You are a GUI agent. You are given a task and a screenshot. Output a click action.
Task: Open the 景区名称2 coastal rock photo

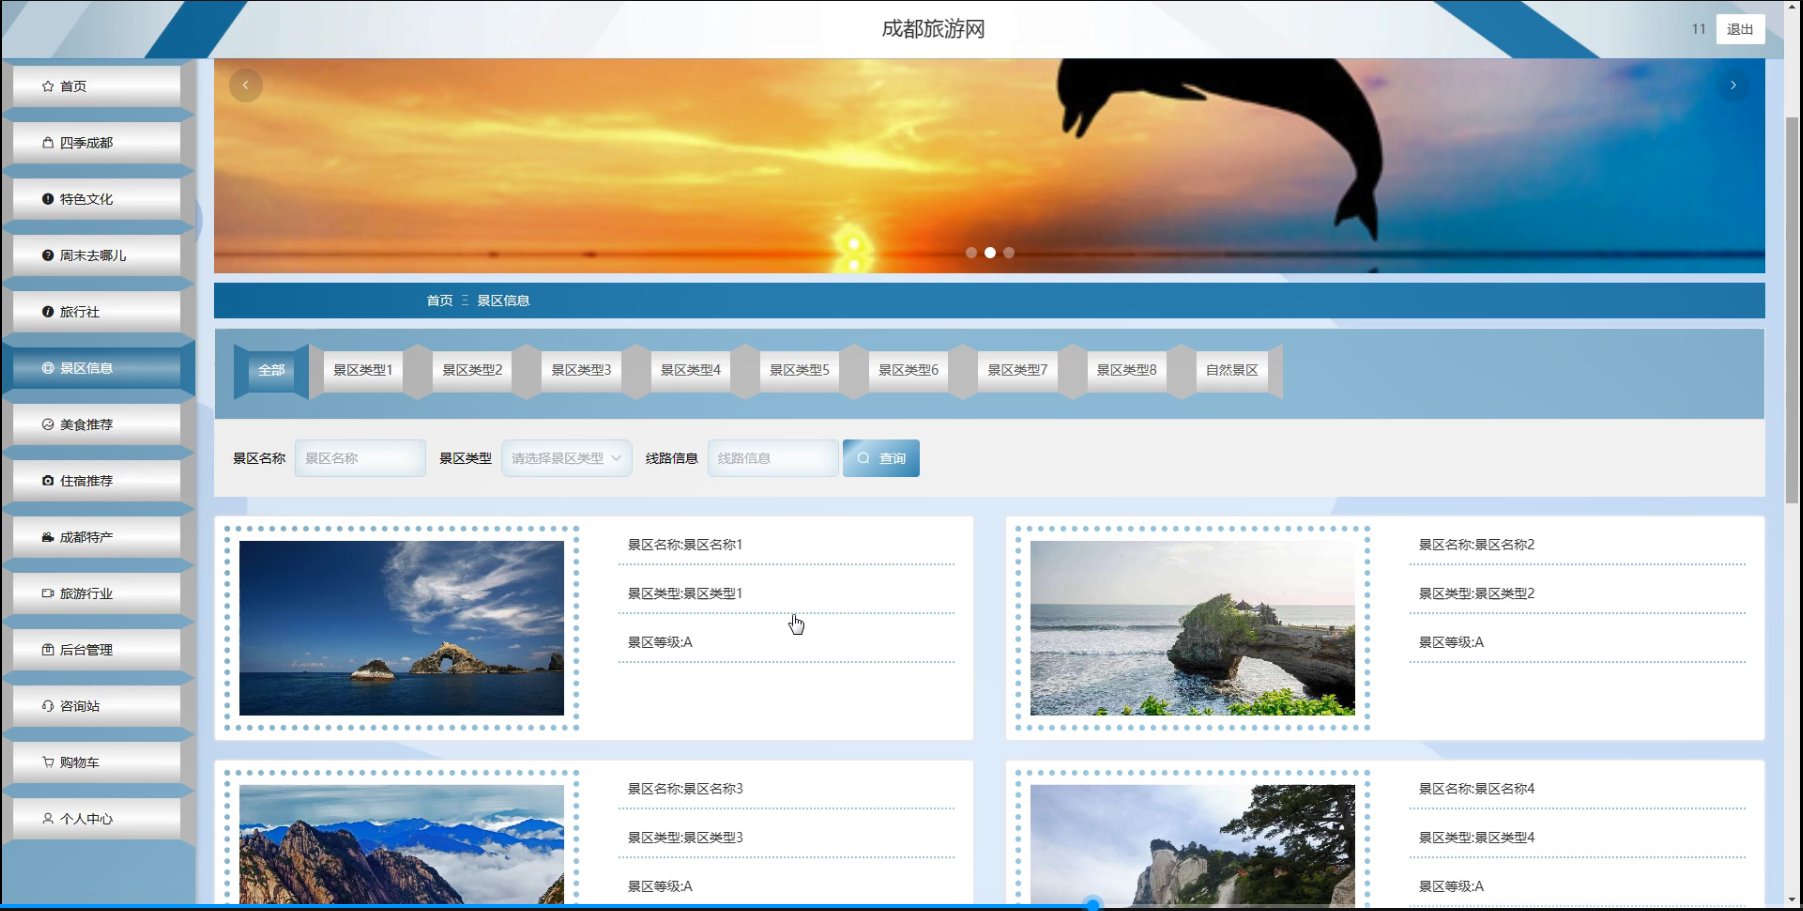point(1192,628)
